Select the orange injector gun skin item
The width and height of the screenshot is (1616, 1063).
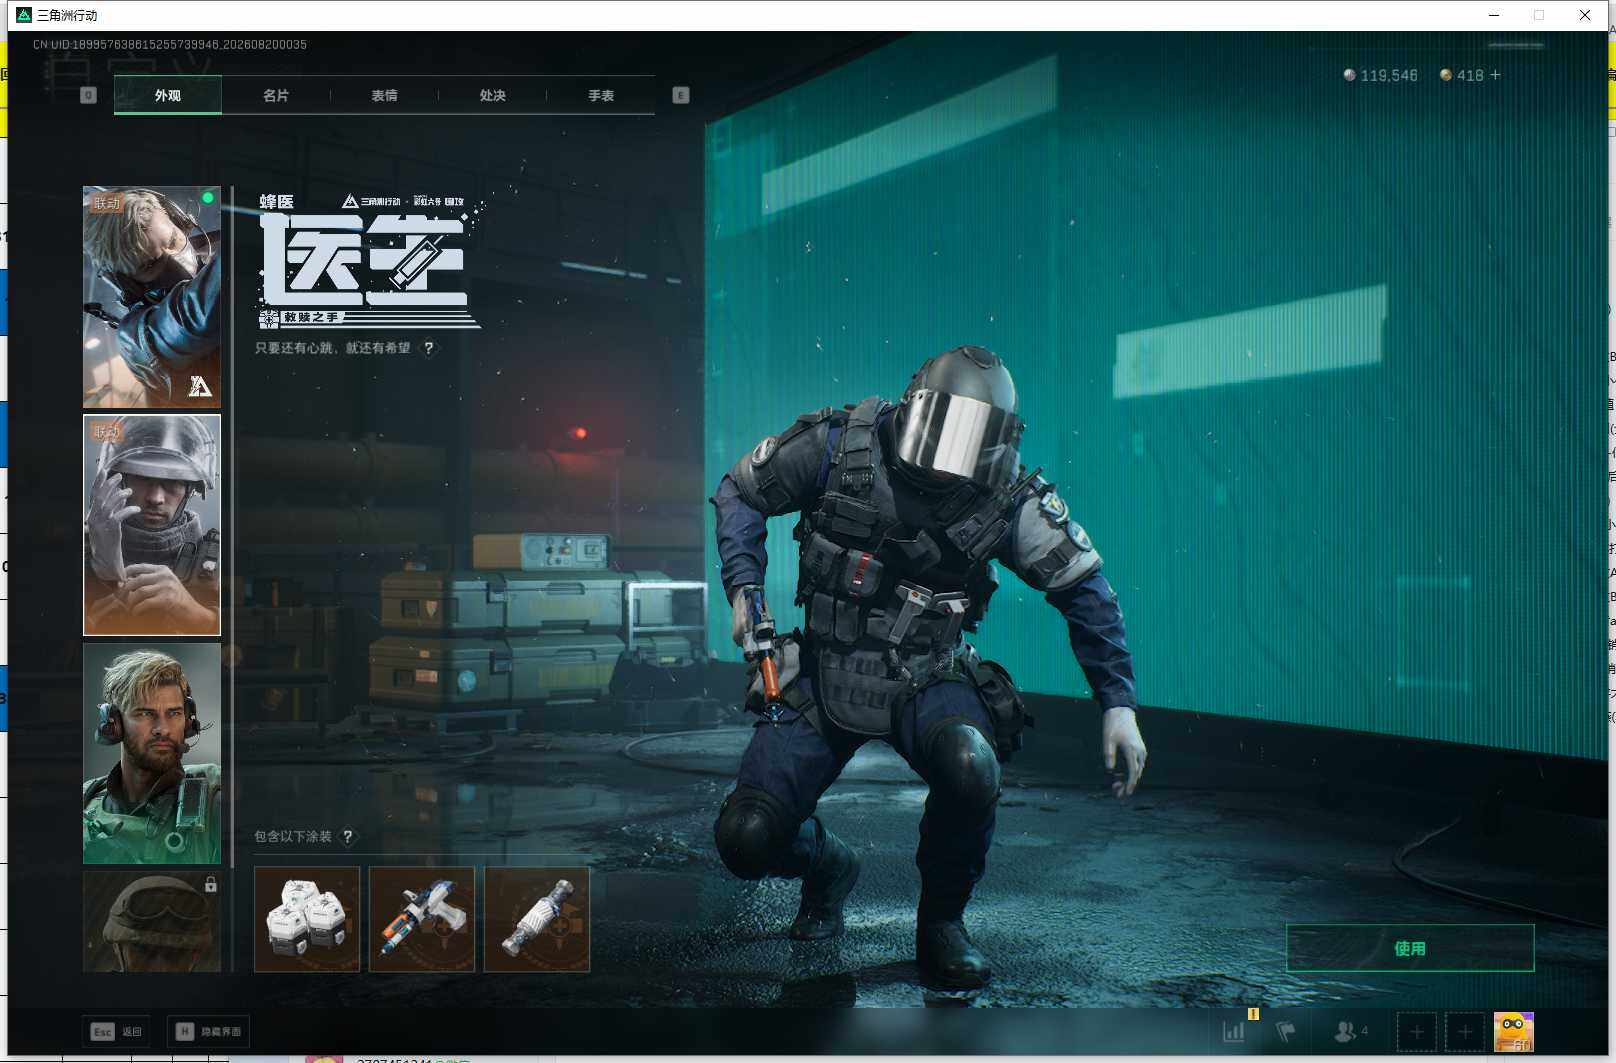(x=422, y=919)
